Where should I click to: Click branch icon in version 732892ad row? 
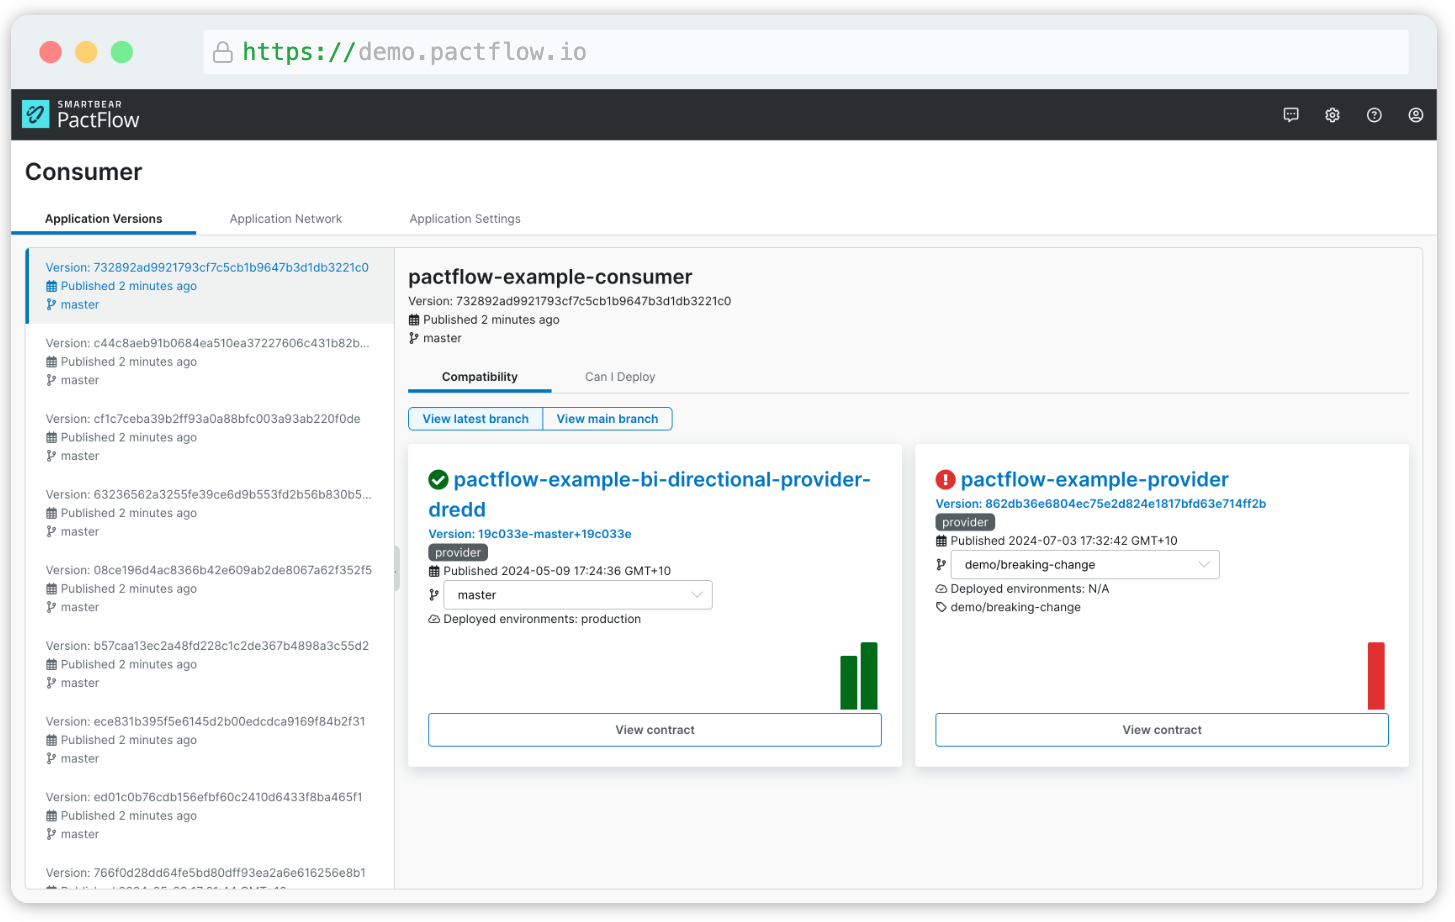click(51, 305)
